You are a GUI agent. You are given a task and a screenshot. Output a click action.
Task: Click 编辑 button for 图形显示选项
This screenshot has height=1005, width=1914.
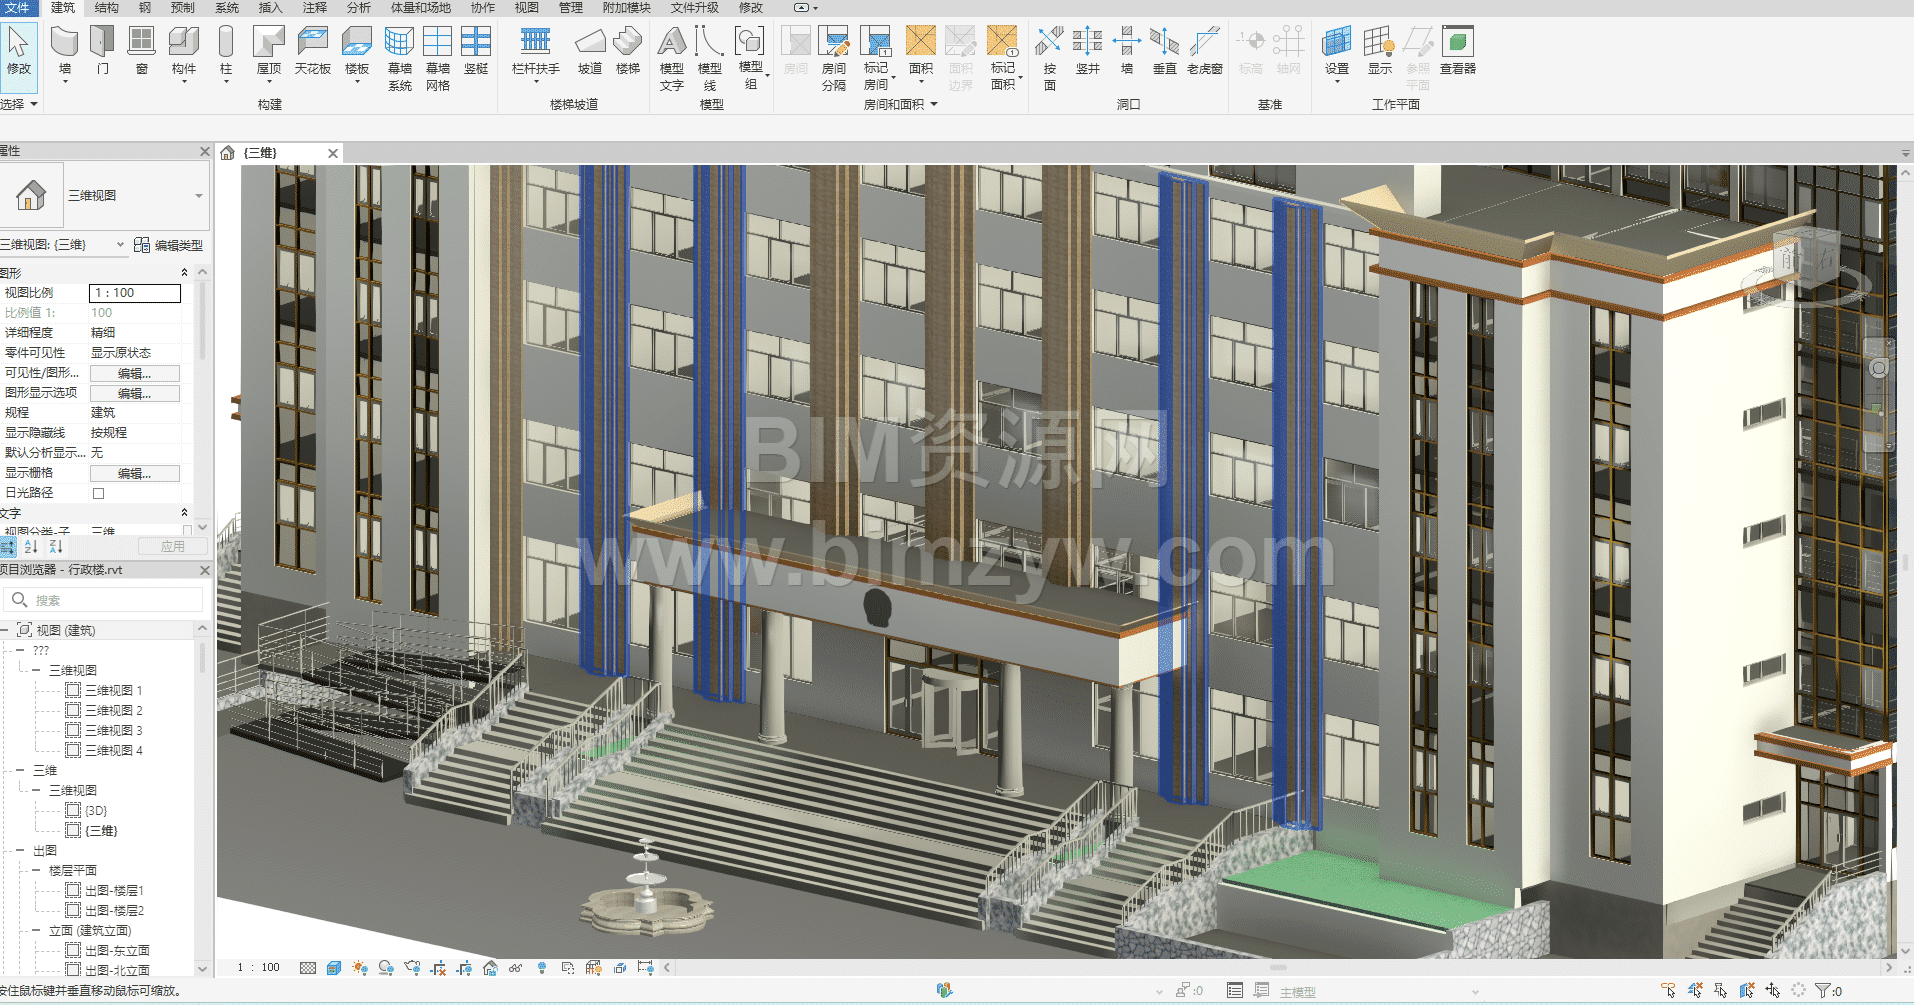pyautogui.click(x=135, y=393)
